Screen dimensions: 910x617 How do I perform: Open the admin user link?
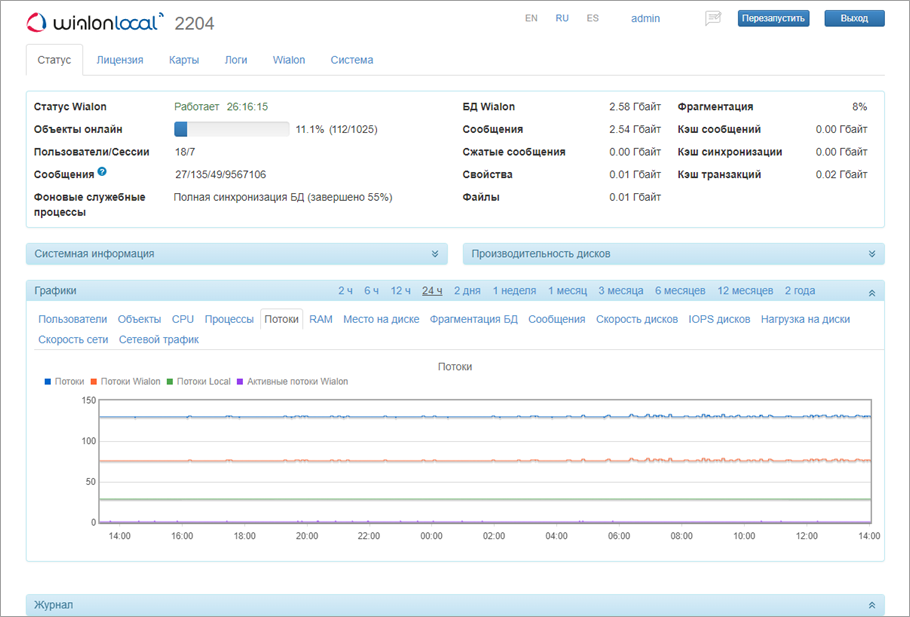(x=645, y=18)
